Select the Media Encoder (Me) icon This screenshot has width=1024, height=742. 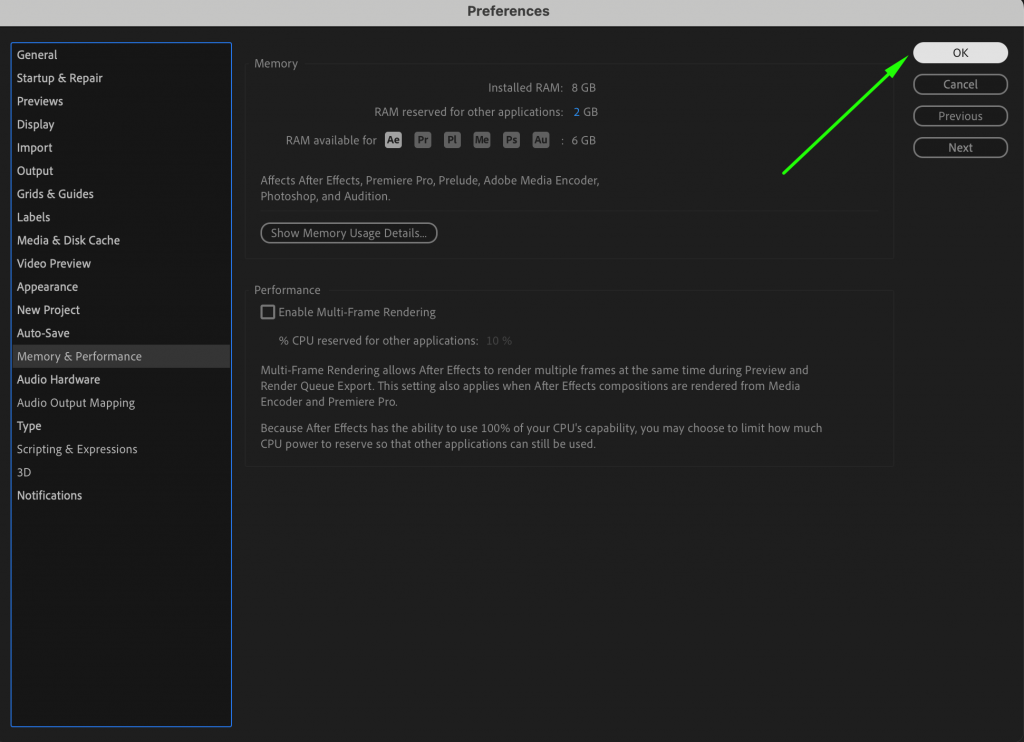click(x=481, y=140)
